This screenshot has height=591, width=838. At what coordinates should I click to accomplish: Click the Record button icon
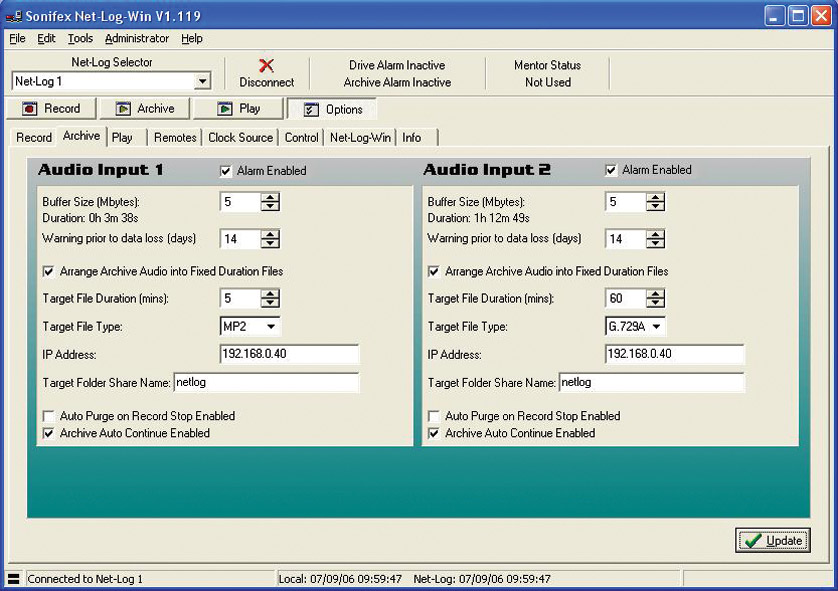30,109
